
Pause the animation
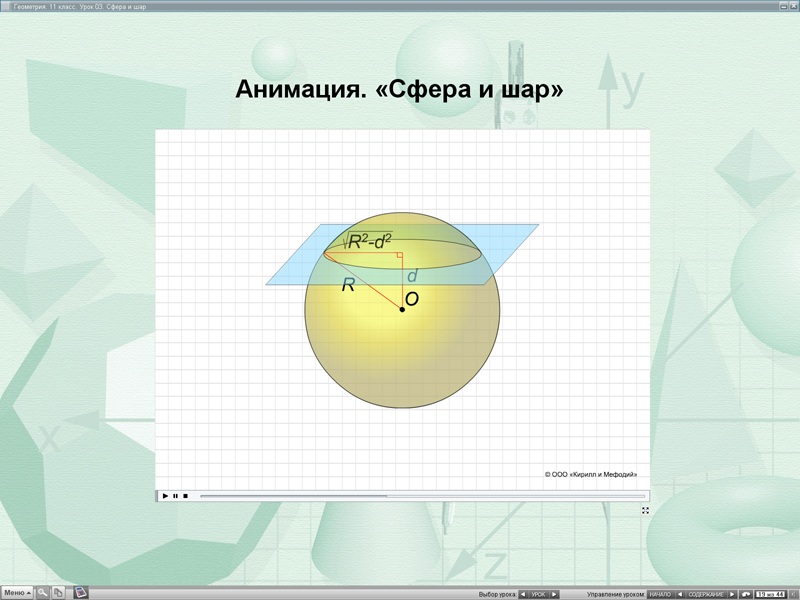[175, 496]
